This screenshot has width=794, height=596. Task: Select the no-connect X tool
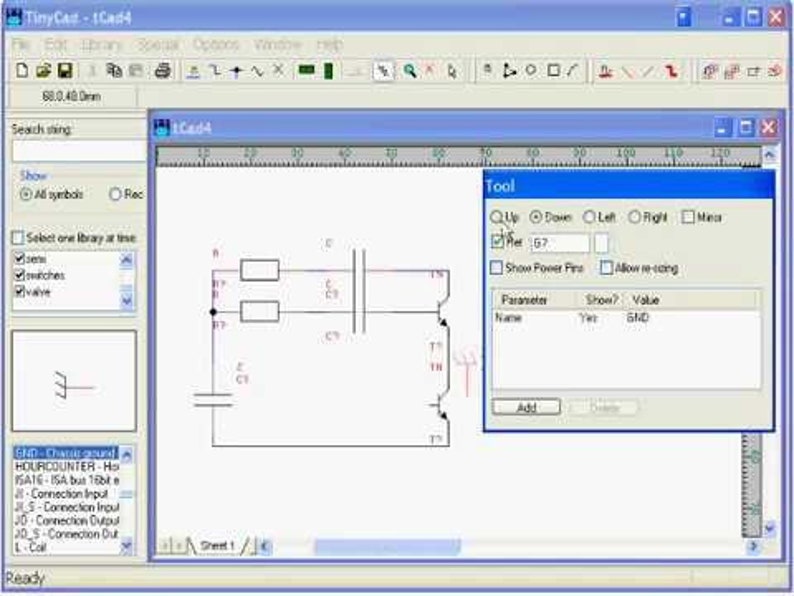[x=278, y=69]
